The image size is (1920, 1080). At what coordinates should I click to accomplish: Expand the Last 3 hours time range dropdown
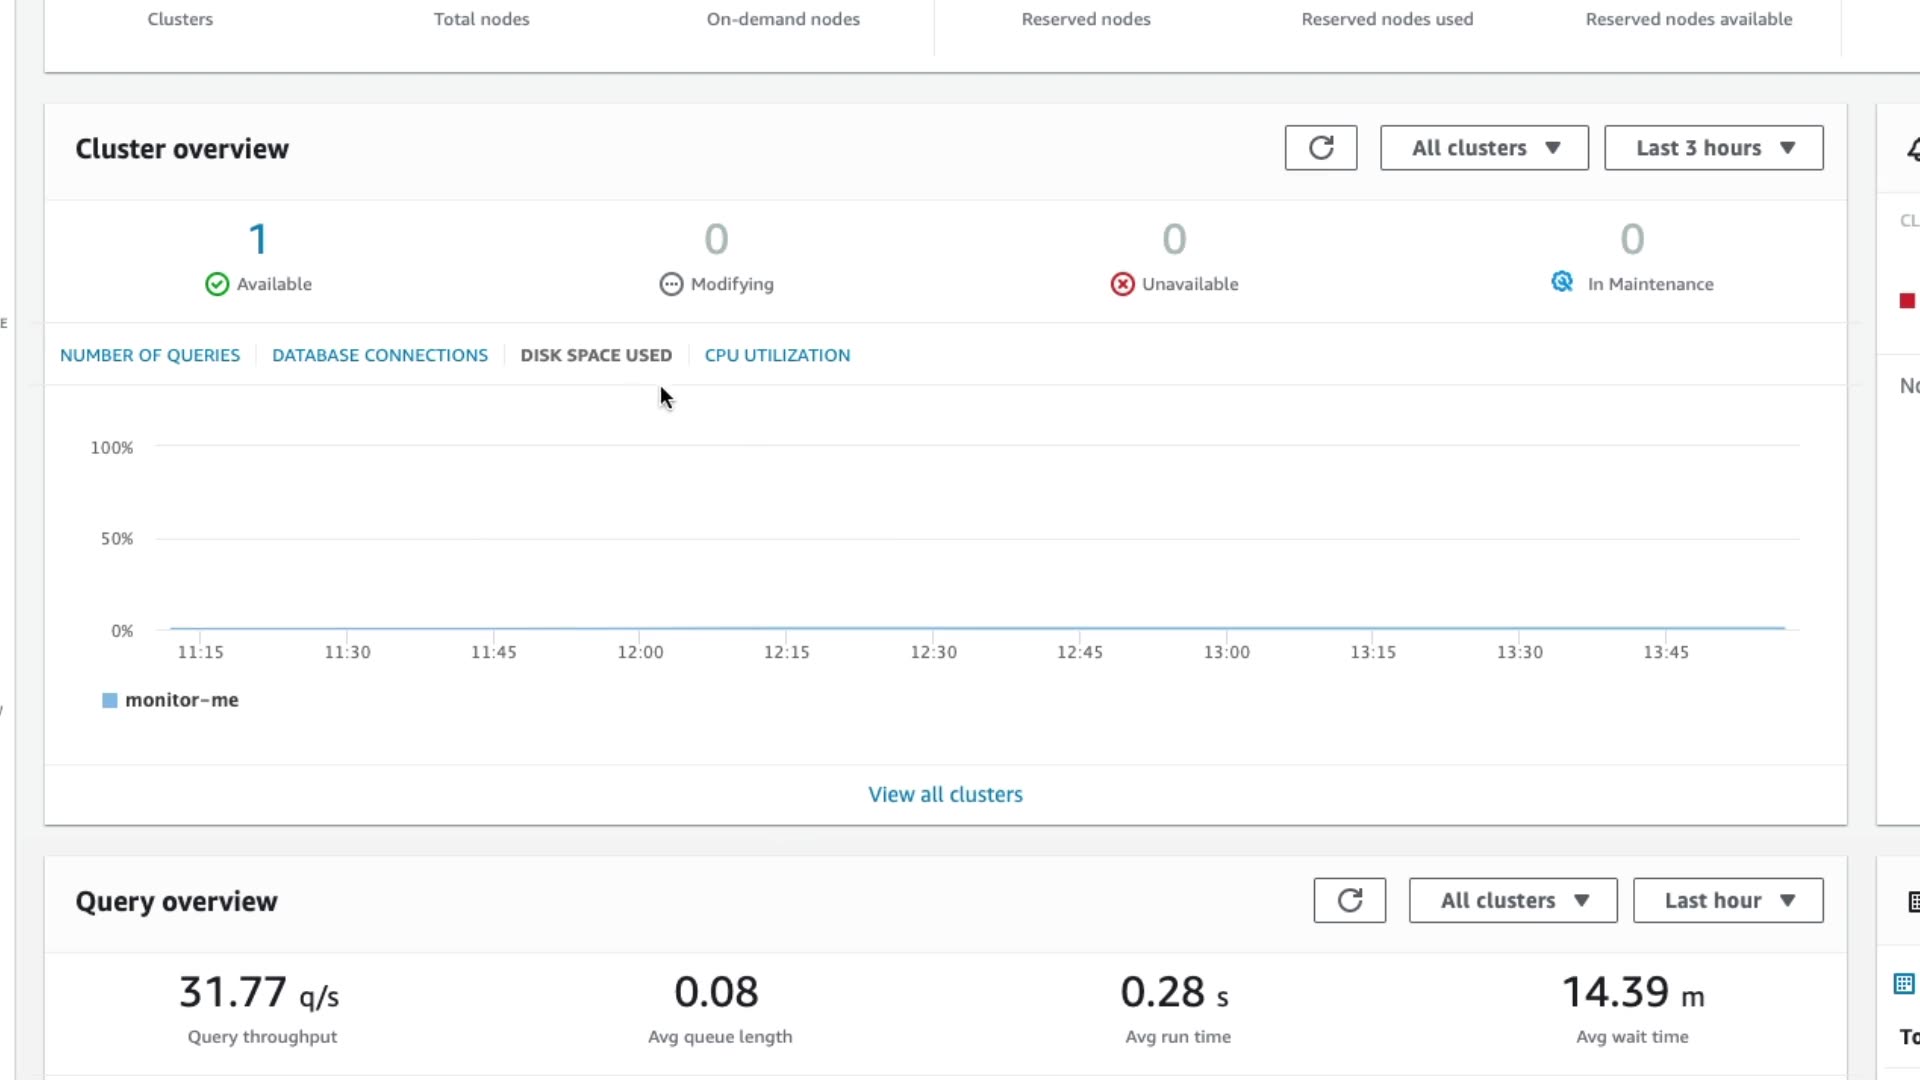(x=1713, y=148)
